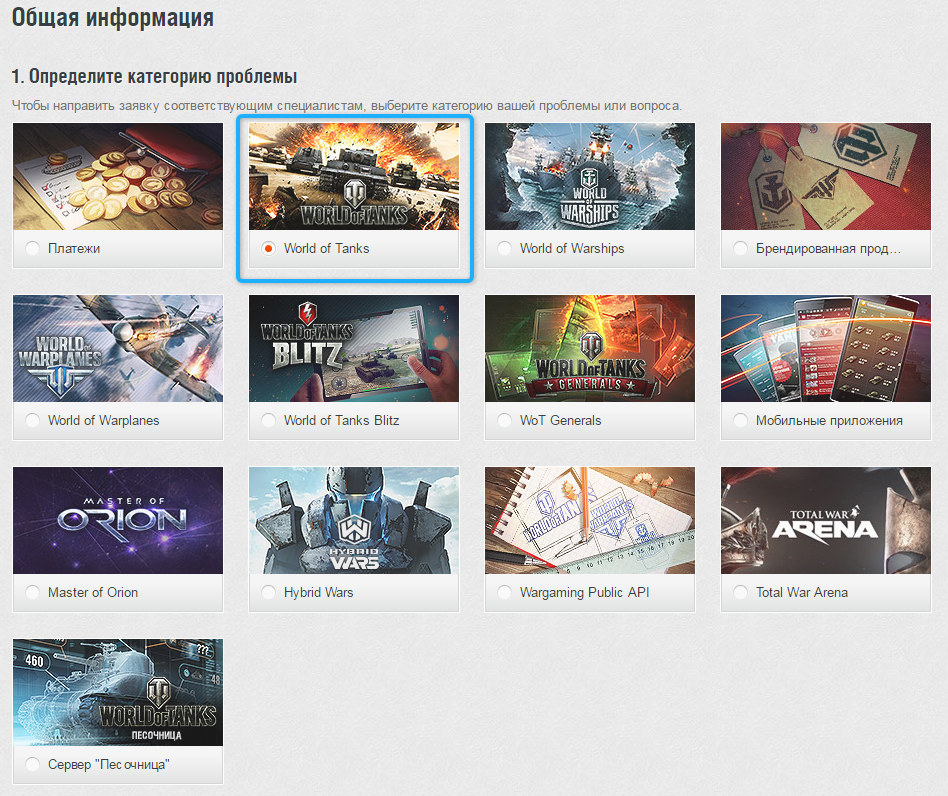This screenshot has height=796, width=948.
Task: Click the World of Tanks battle image
Action: point(354,176)
